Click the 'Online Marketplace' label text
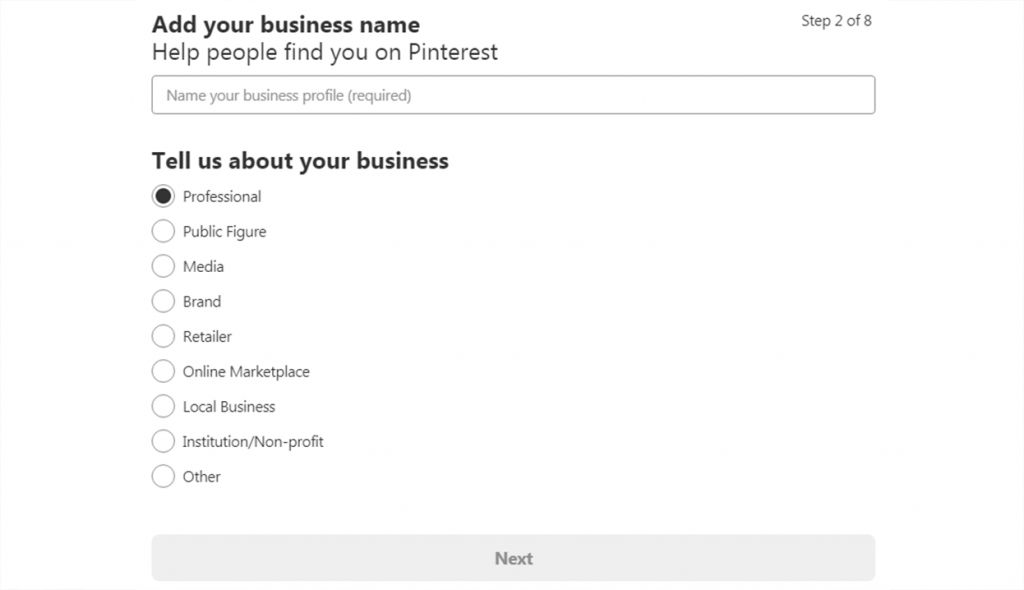The width and height of the screenshot is (1024, 590). [x=246, y=372]
